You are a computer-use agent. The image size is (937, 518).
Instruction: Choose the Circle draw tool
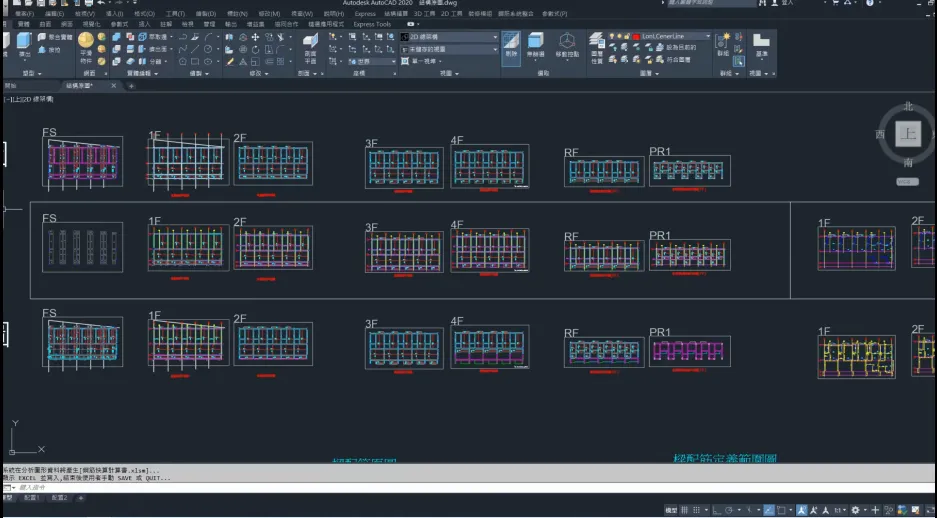(209, 48)
